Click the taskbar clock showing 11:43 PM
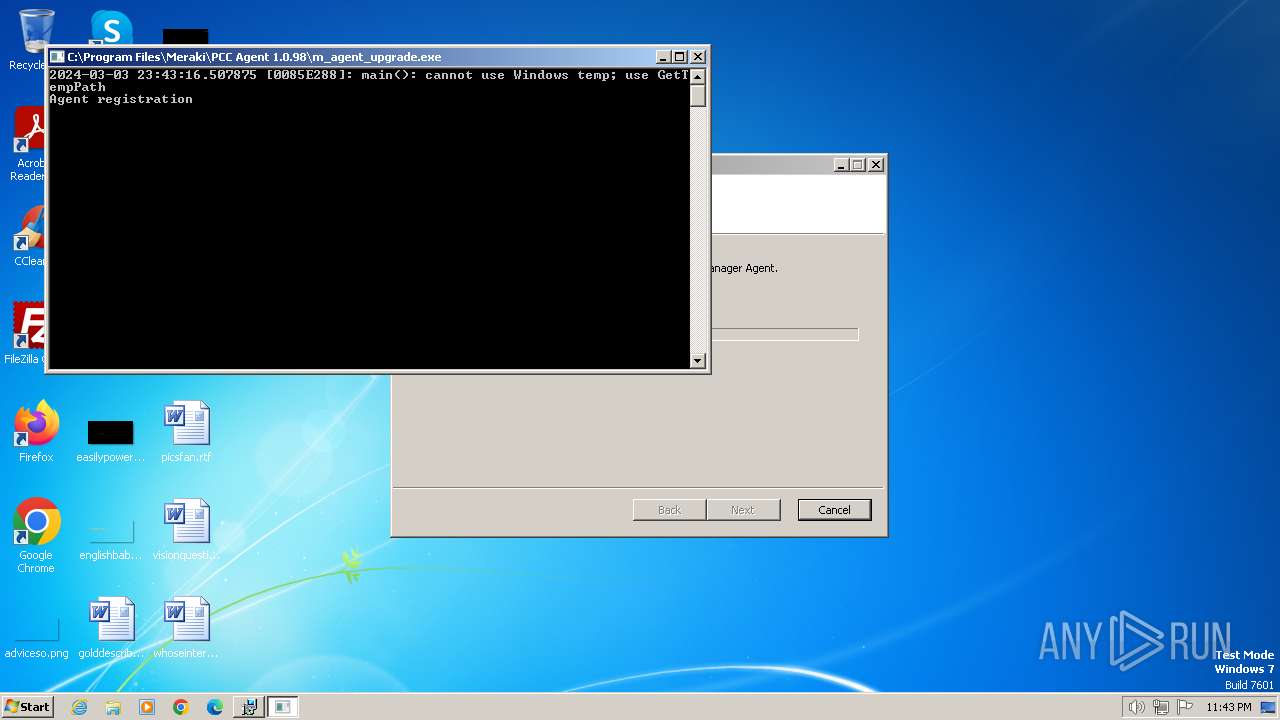Viewport: 1280px width, 720px height. click(1228, 707)
